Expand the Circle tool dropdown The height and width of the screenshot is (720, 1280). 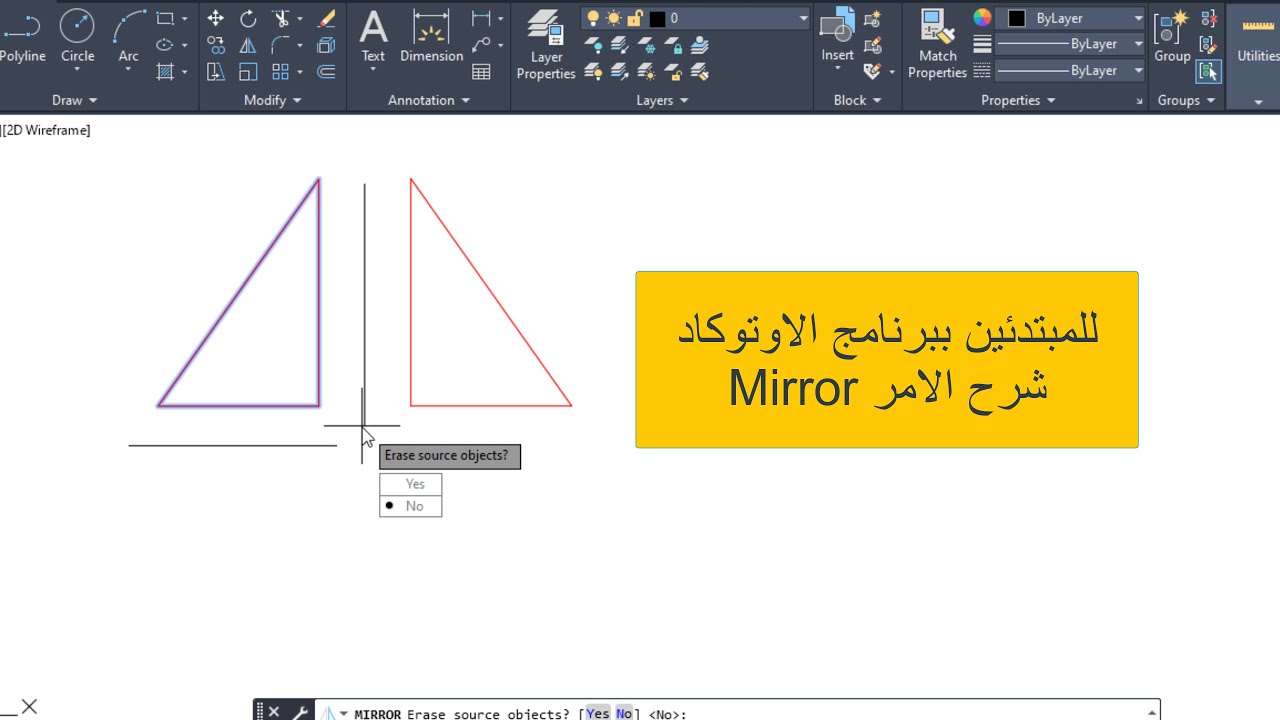(x=77, y=70)
